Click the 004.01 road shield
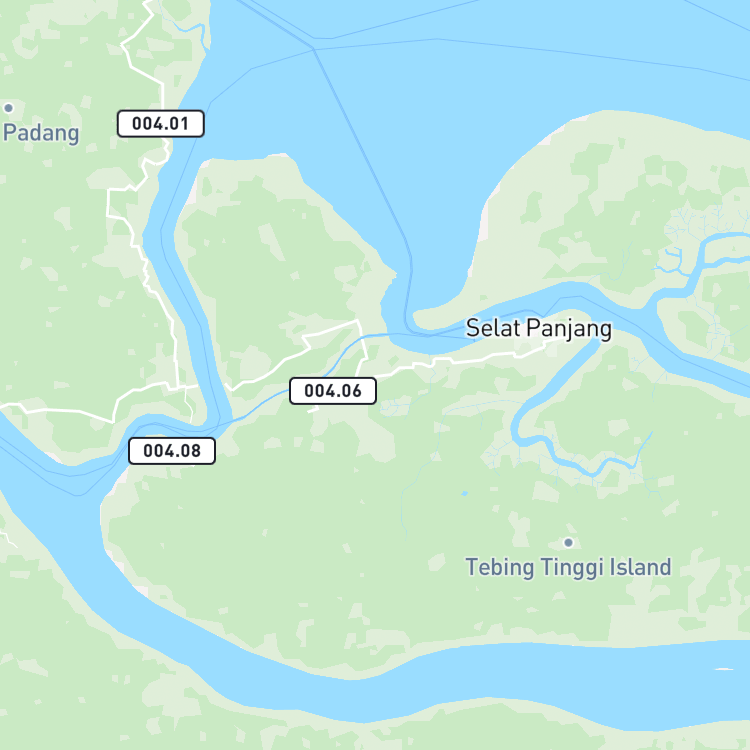This screenshot has height=750, width=750. pyautogui.click(x=161, y=124)
